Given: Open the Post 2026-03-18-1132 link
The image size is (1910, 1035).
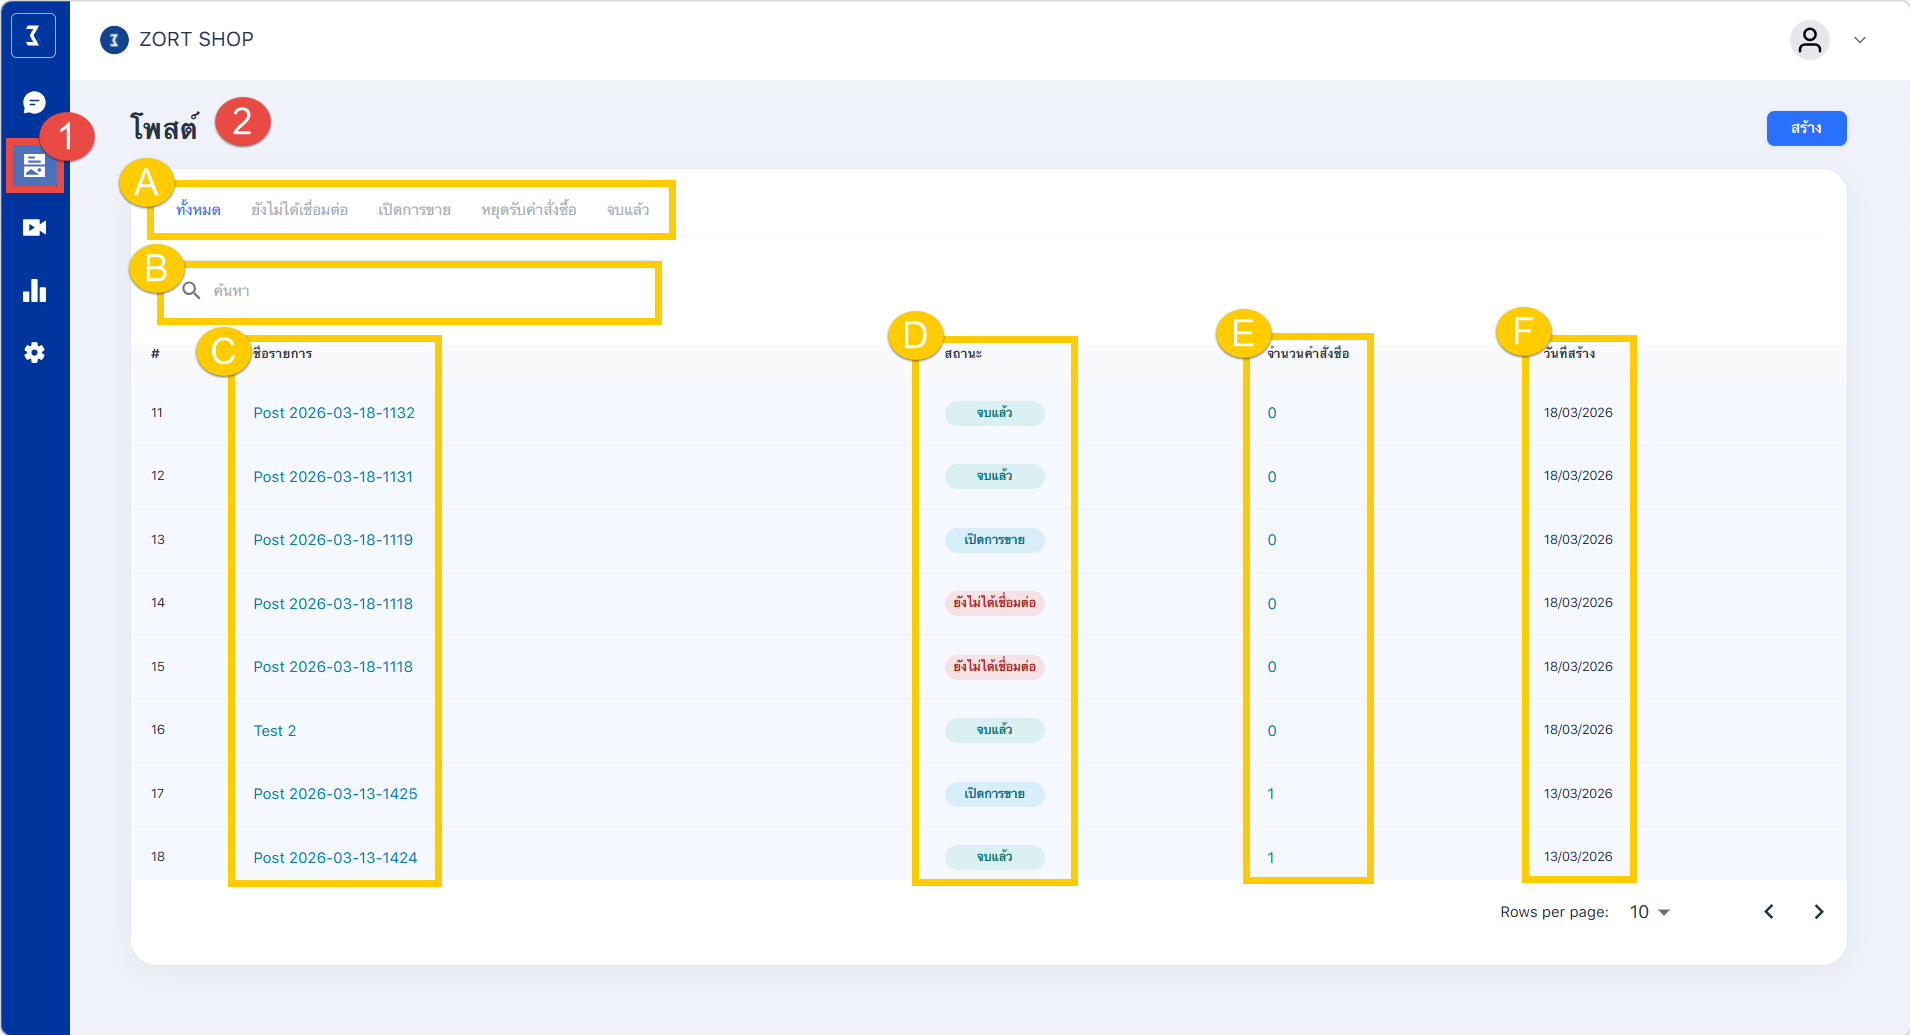Looking at the screenshot, I should tap(334, 413).
